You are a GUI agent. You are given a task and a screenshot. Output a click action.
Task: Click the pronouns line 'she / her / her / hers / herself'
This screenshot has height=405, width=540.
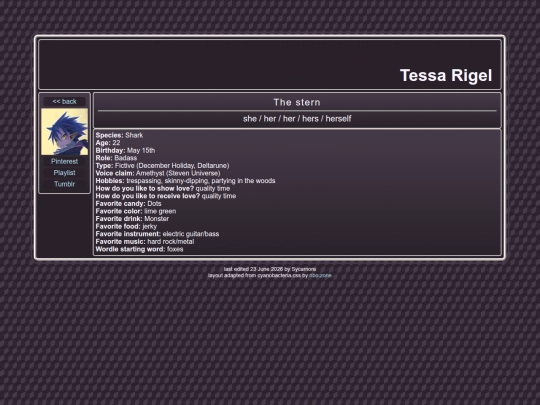297,119
